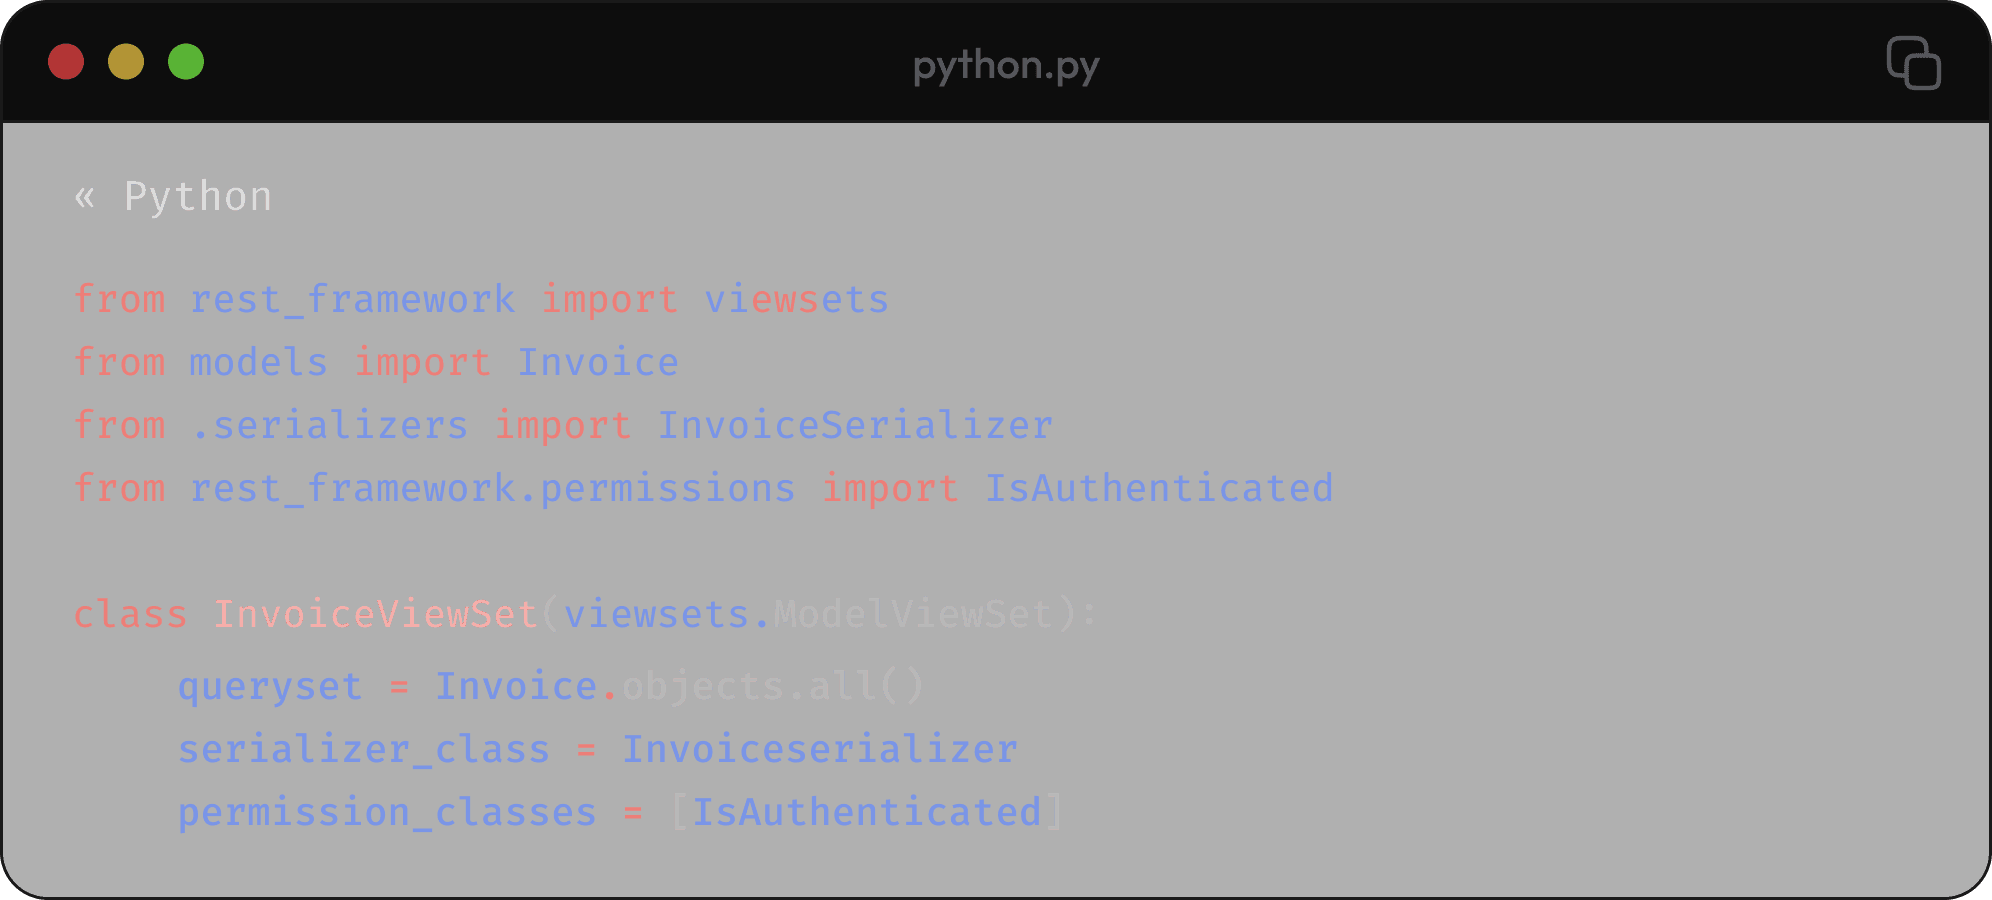The image size is (1992, 900).
Task: Click rest_framework in the first import line
Action: point(352,300)
